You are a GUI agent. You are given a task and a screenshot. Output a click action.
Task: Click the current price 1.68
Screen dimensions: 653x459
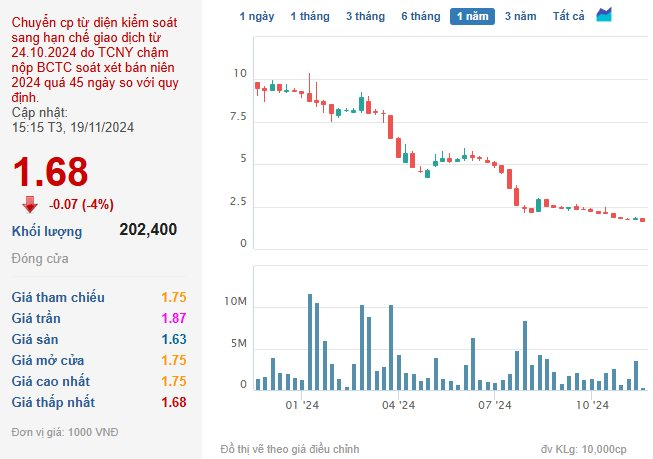[x=50, y=171]
